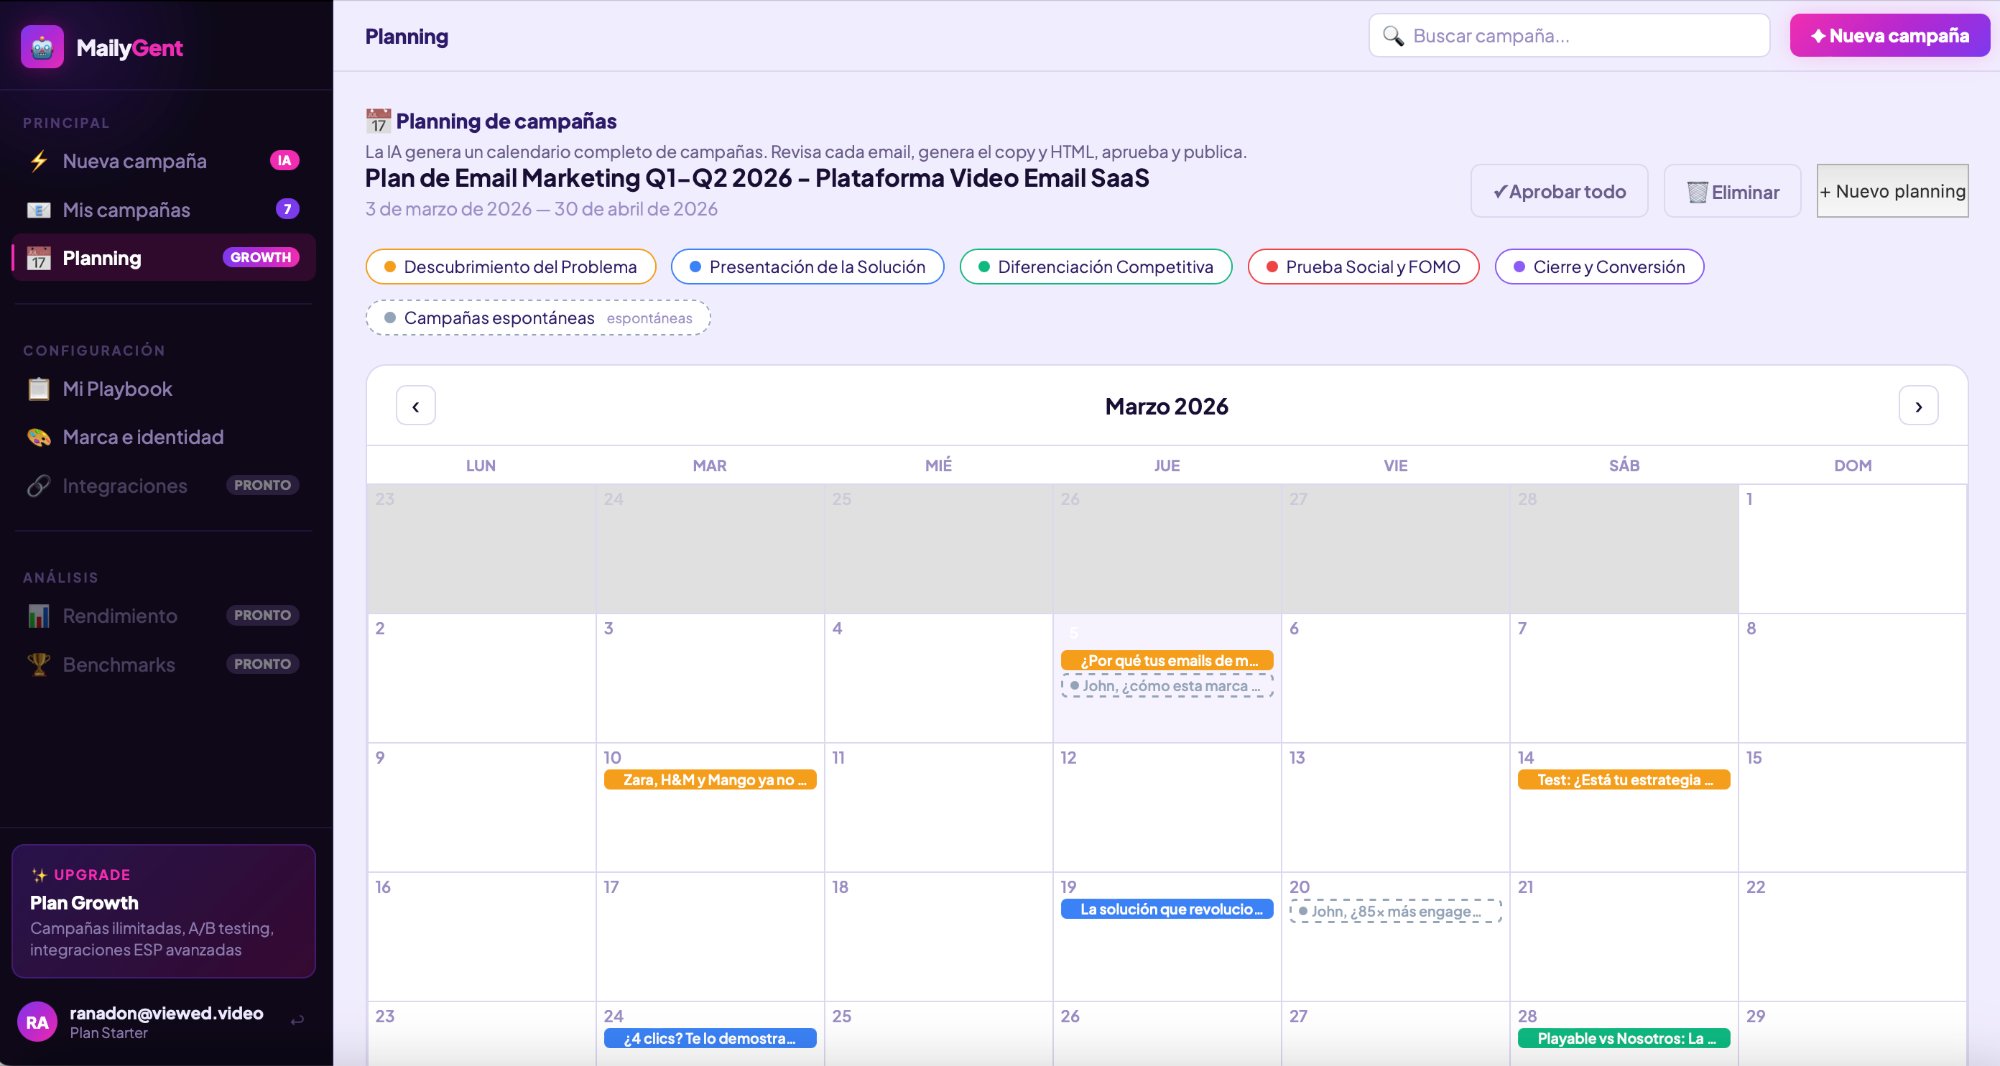Open the 'La solución que revolucio...' event
Screen dimensions: 2000x1066
[x=1167, y=909]
